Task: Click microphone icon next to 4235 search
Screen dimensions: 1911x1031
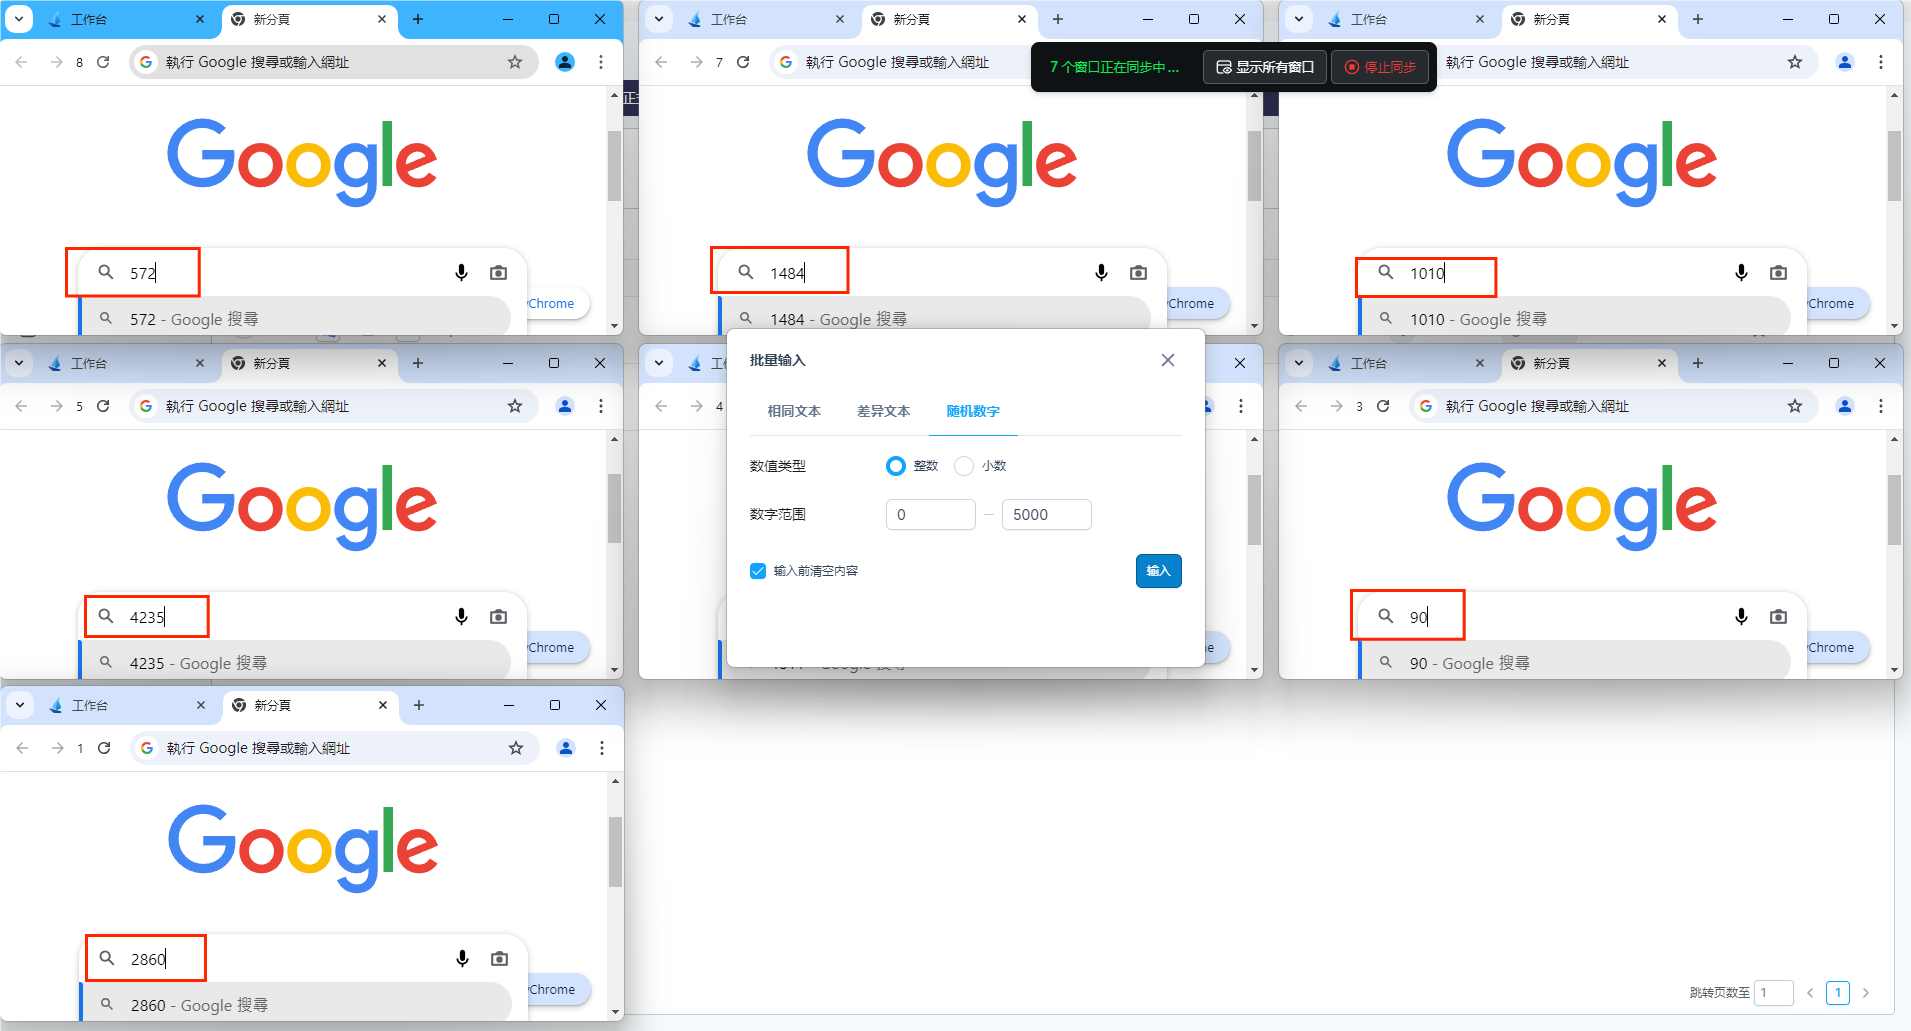Action: click(x=461, y=616)
